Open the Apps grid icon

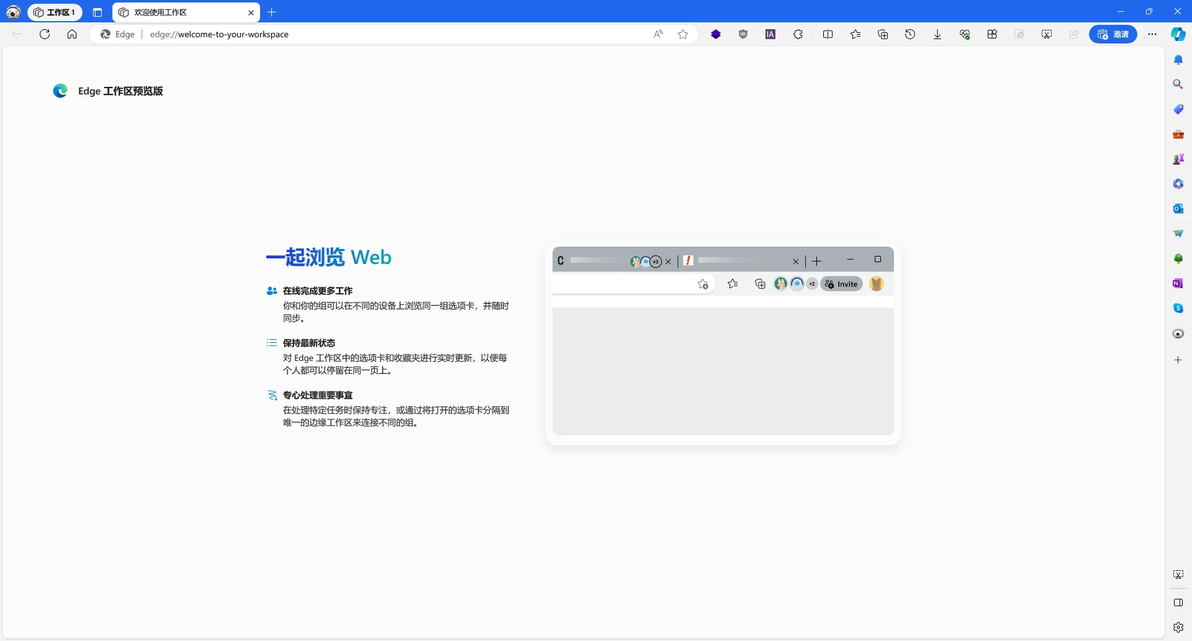992,34
